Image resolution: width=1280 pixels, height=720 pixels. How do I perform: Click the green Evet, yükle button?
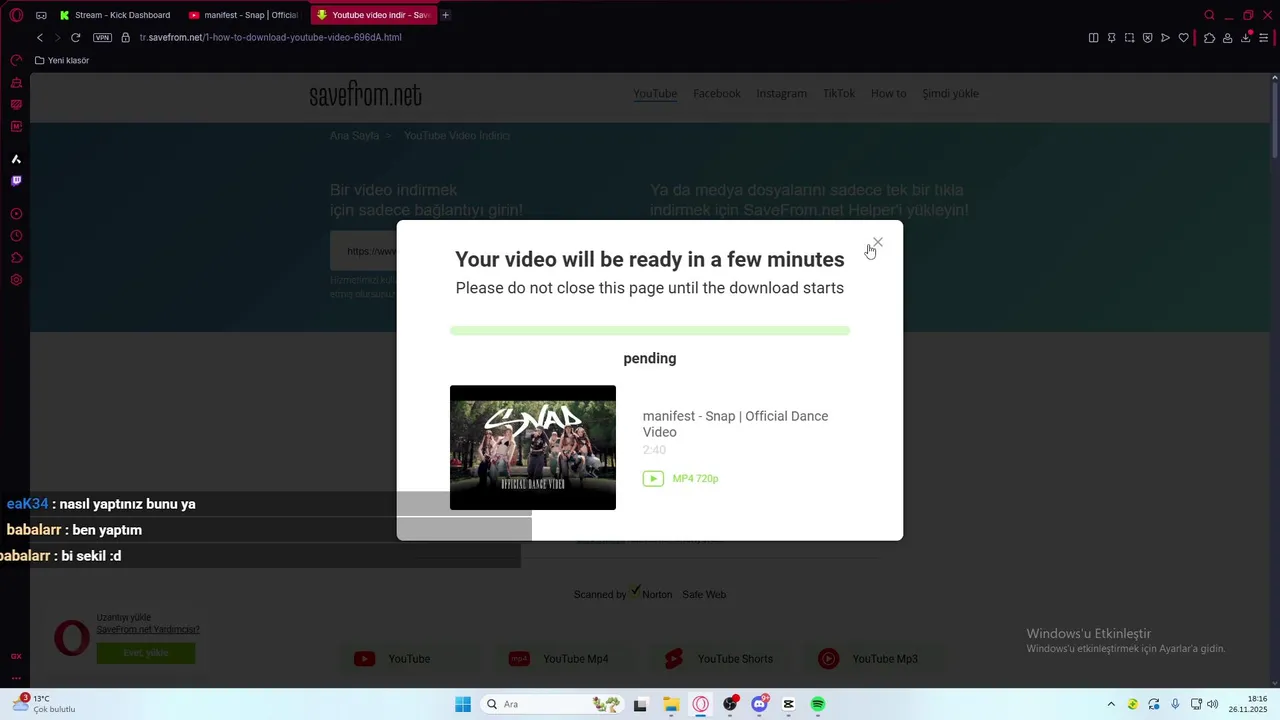click(x=146, y=652)
